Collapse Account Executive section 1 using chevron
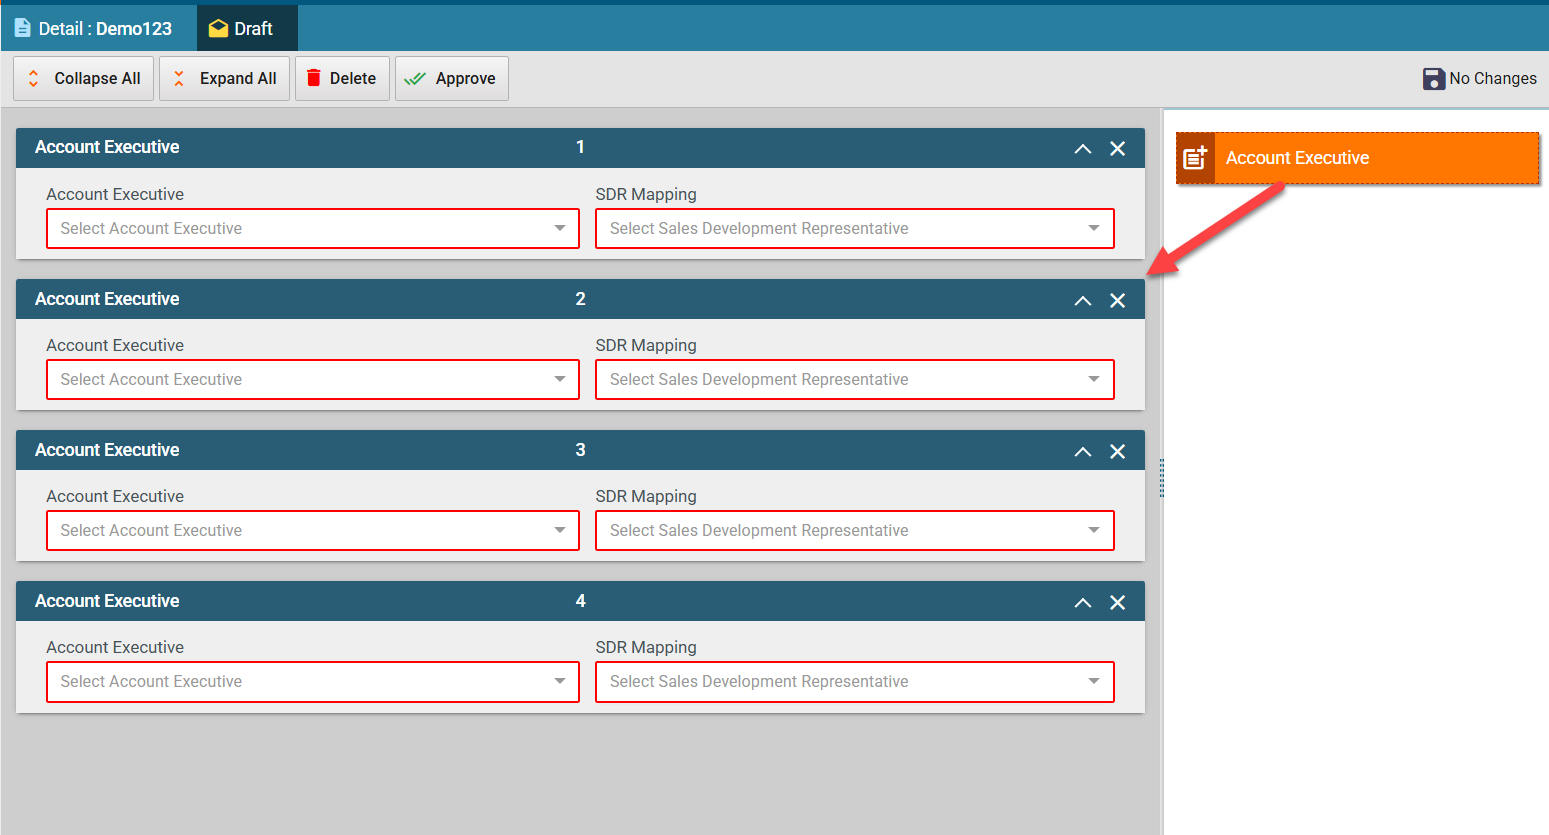This screenshot has width=1549, height=835. [1082, 149]
